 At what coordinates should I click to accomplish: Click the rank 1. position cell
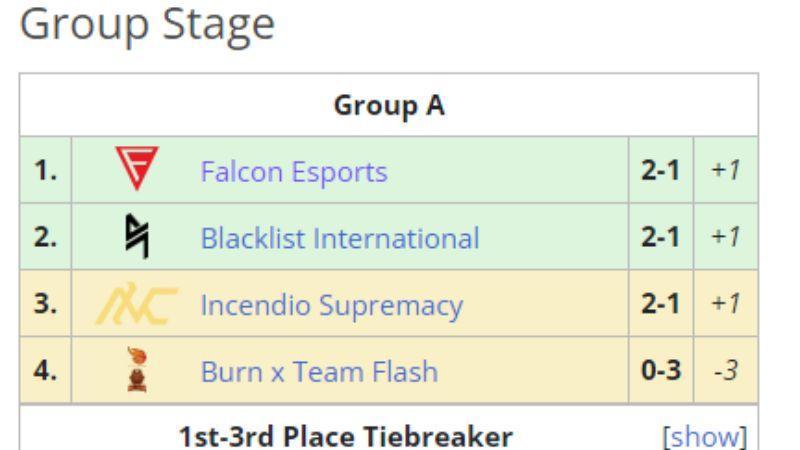point(45,170)
